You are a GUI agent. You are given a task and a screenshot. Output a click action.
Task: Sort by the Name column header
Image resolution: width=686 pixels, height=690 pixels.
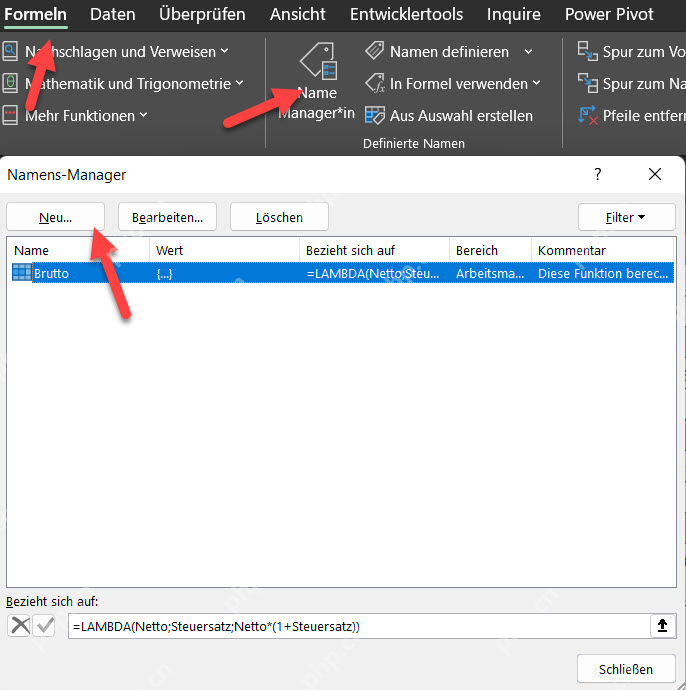78,250
